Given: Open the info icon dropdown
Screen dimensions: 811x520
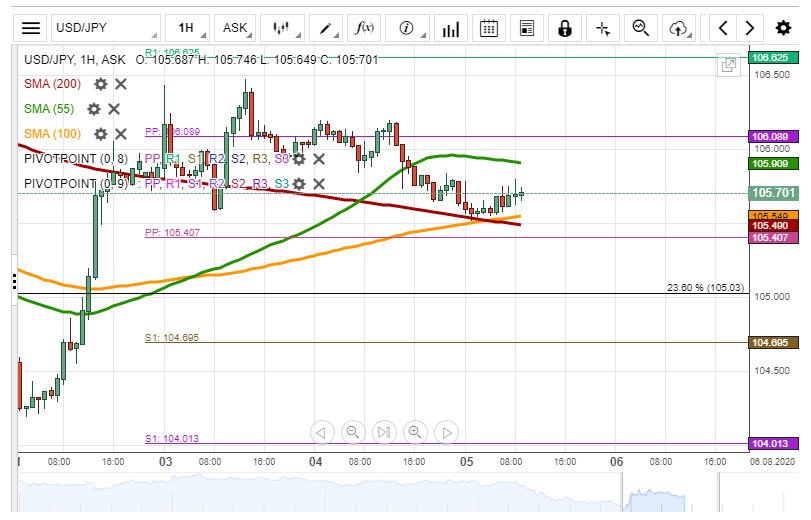Looking at the screenshot, I should click(x=408, y=28).
